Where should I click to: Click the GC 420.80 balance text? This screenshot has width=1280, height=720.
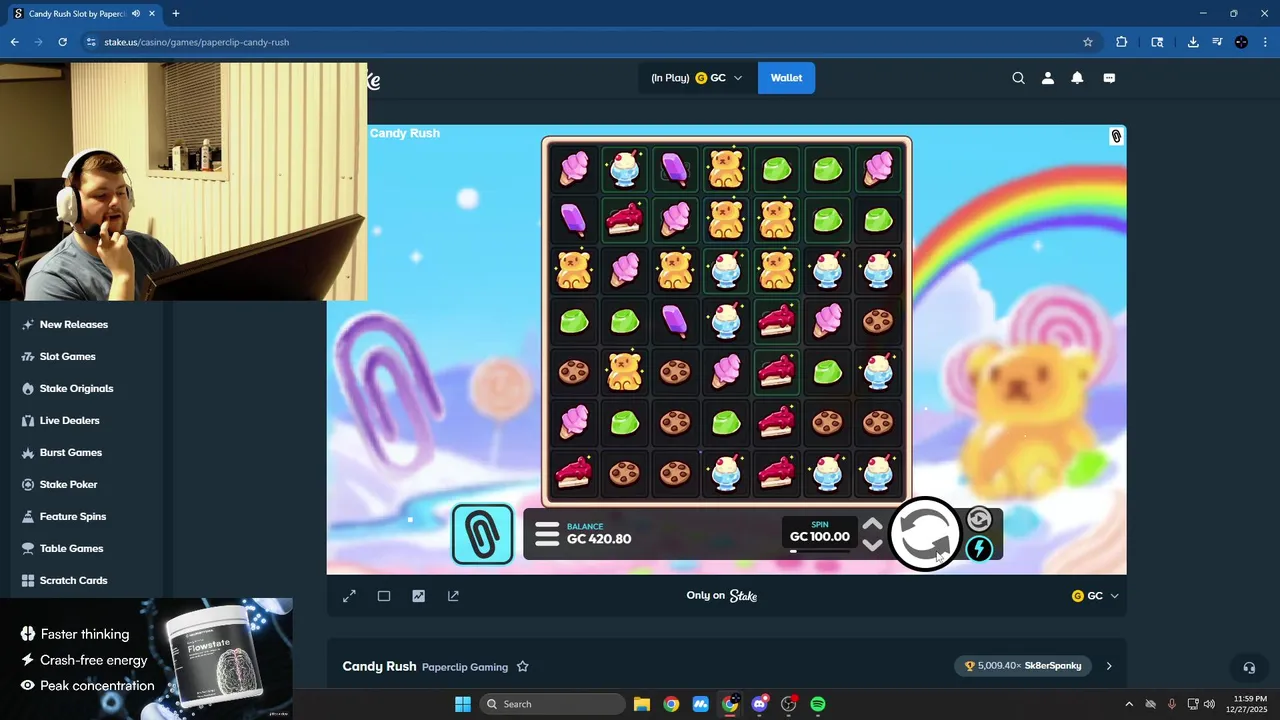pos(599,539)
